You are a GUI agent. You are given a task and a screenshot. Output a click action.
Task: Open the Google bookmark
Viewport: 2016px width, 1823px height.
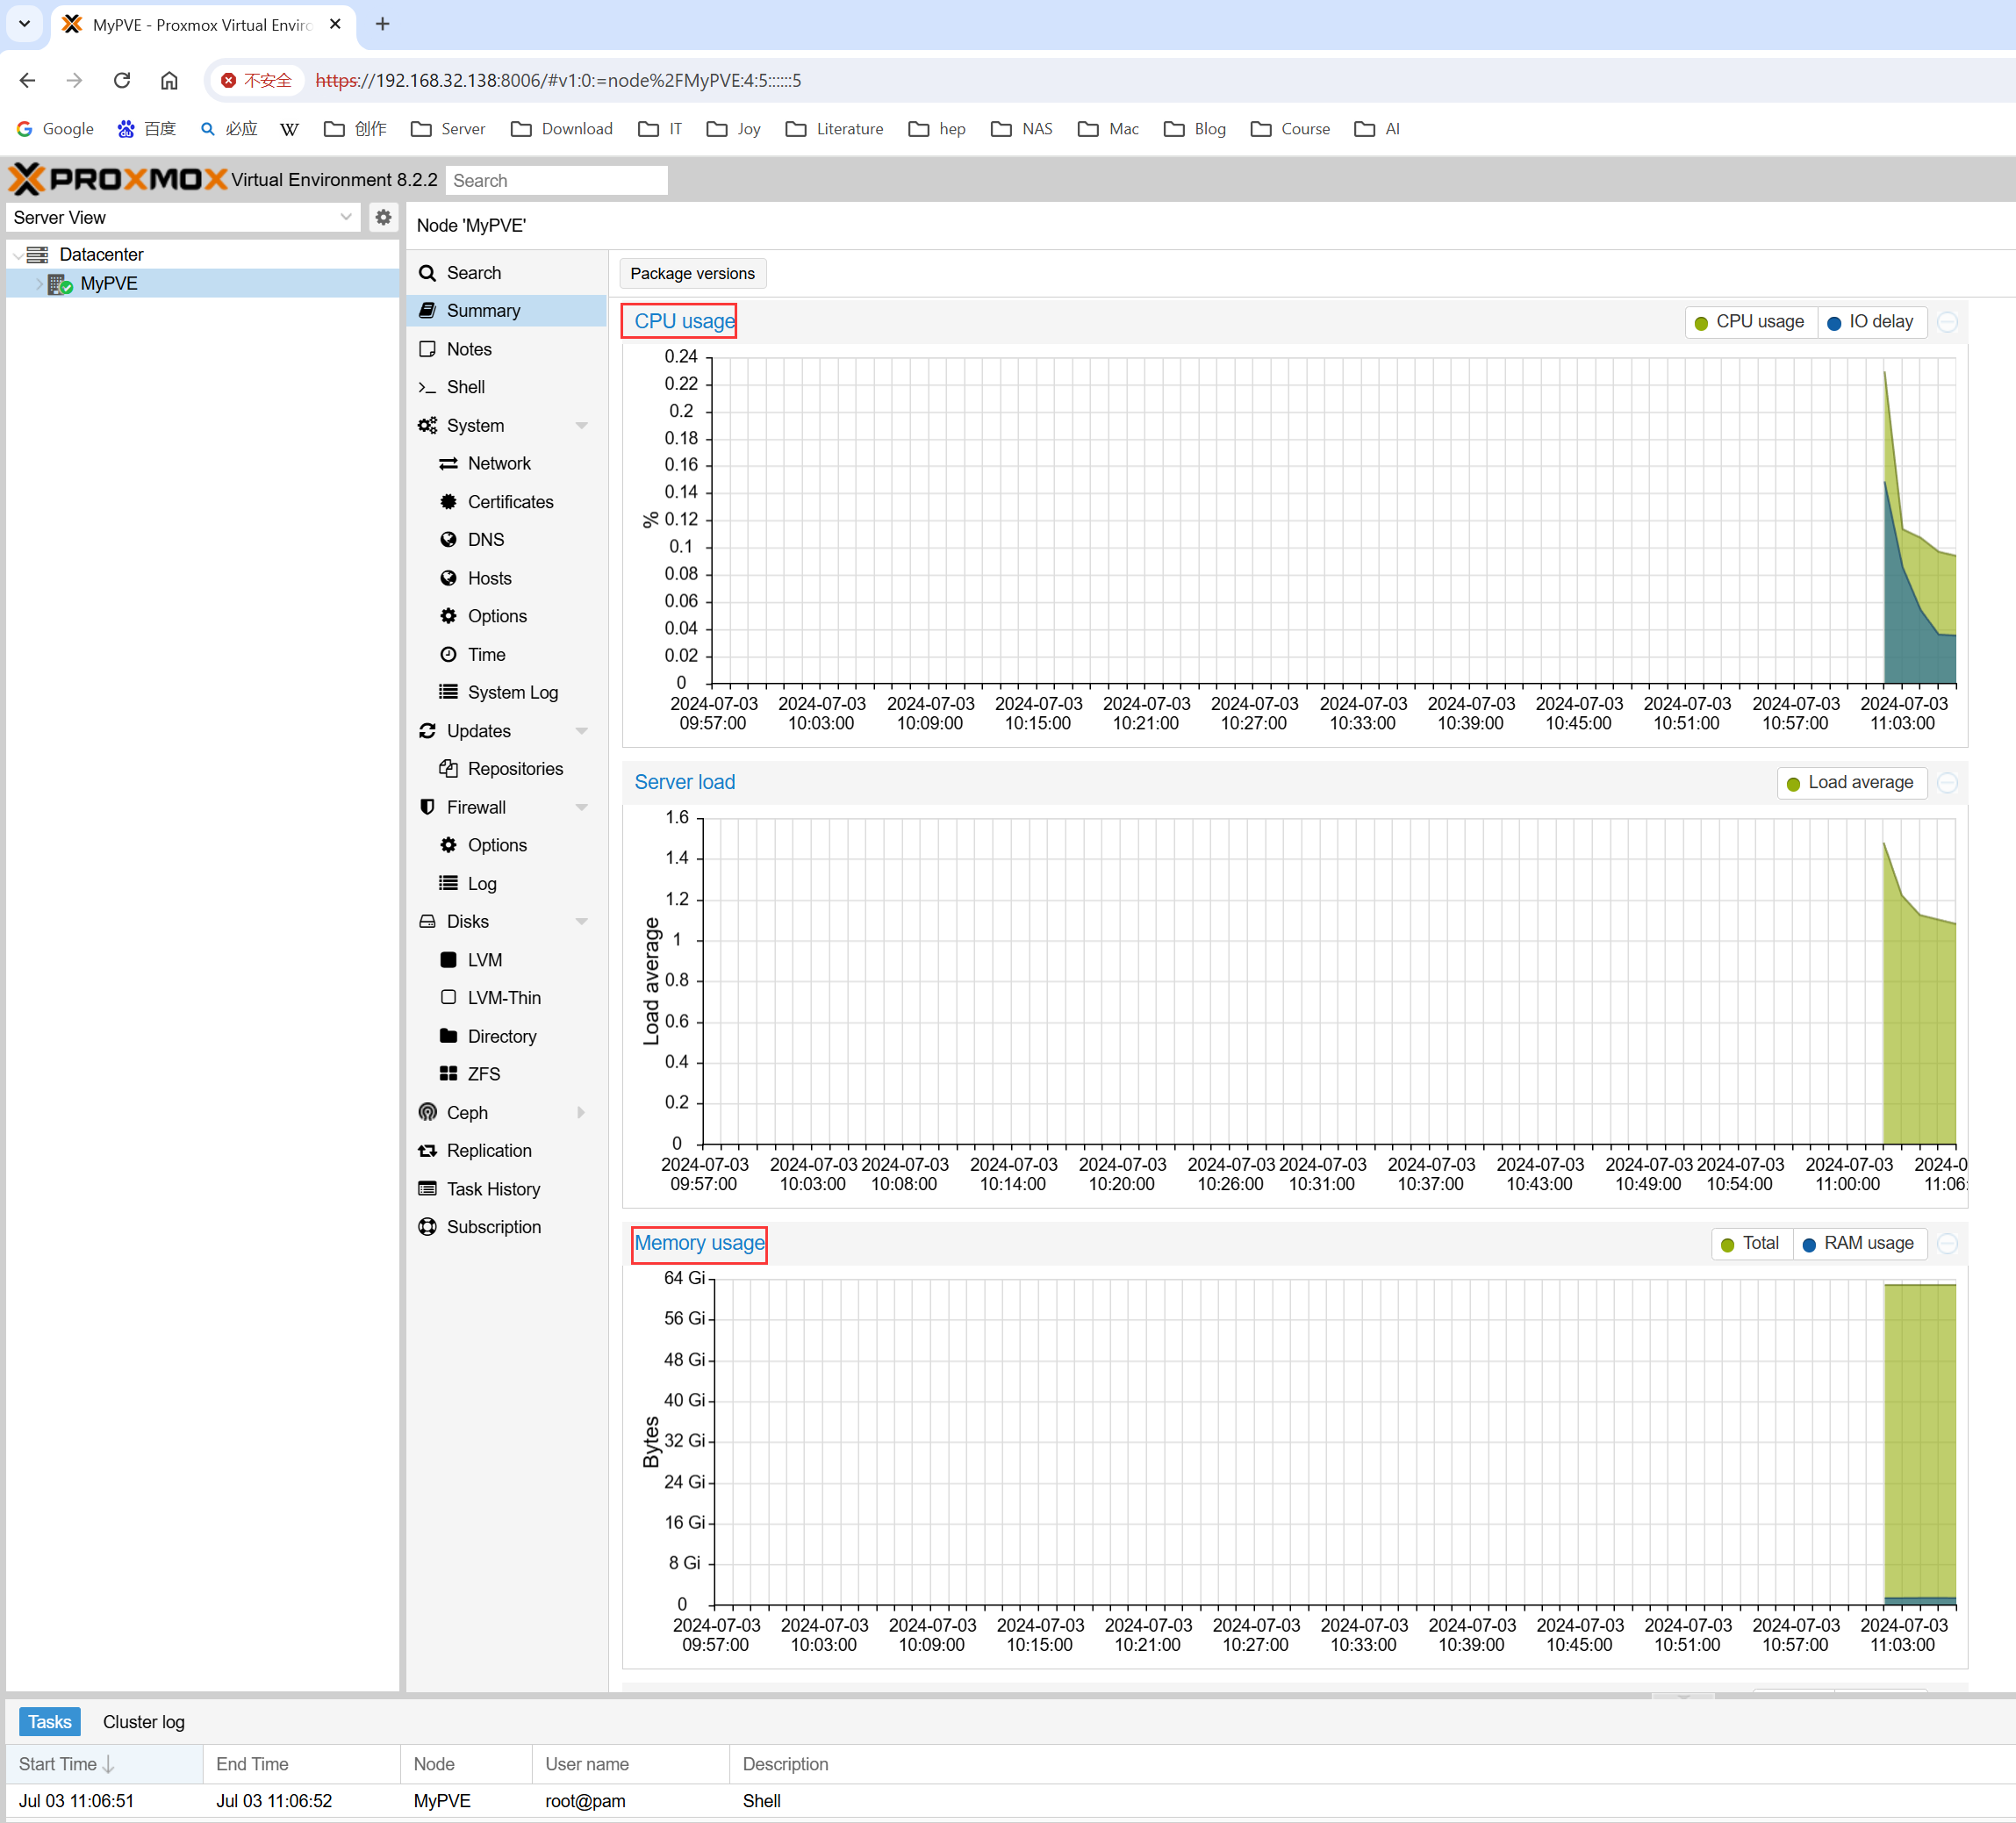(55, 129)
